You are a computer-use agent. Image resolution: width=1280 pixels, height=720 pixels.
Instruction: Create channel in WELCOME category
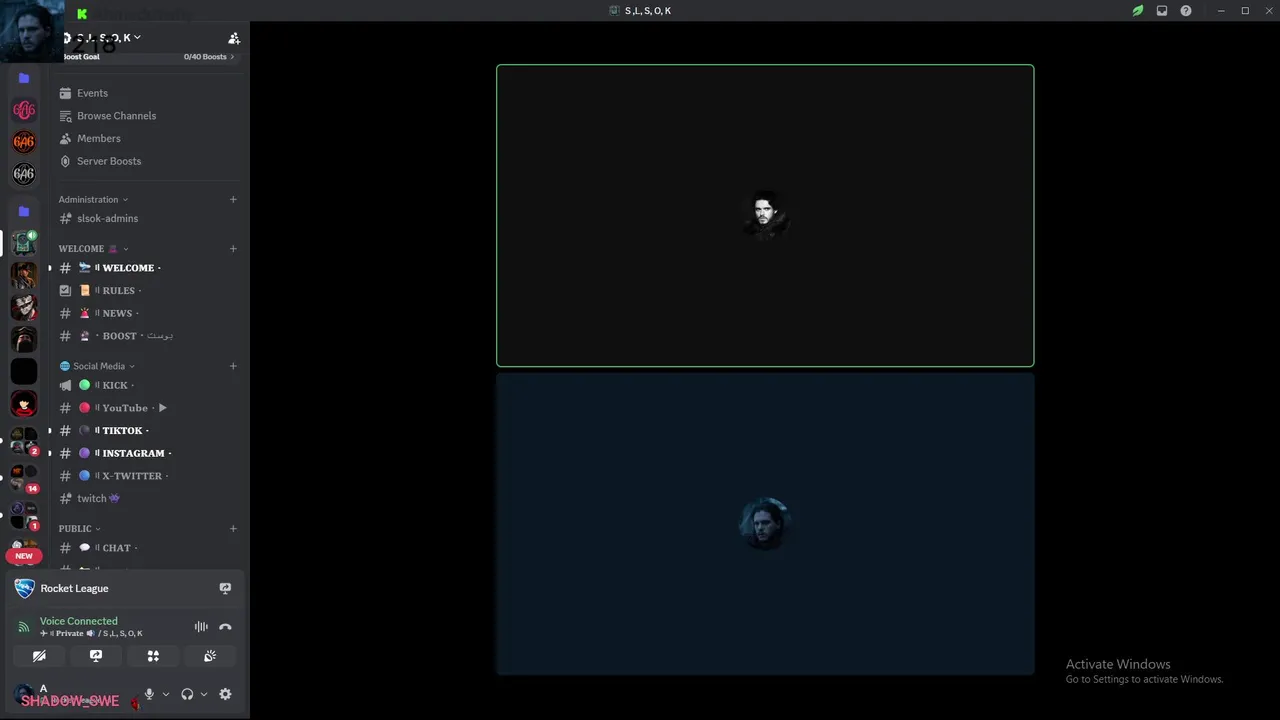click(x=233, y=248)
